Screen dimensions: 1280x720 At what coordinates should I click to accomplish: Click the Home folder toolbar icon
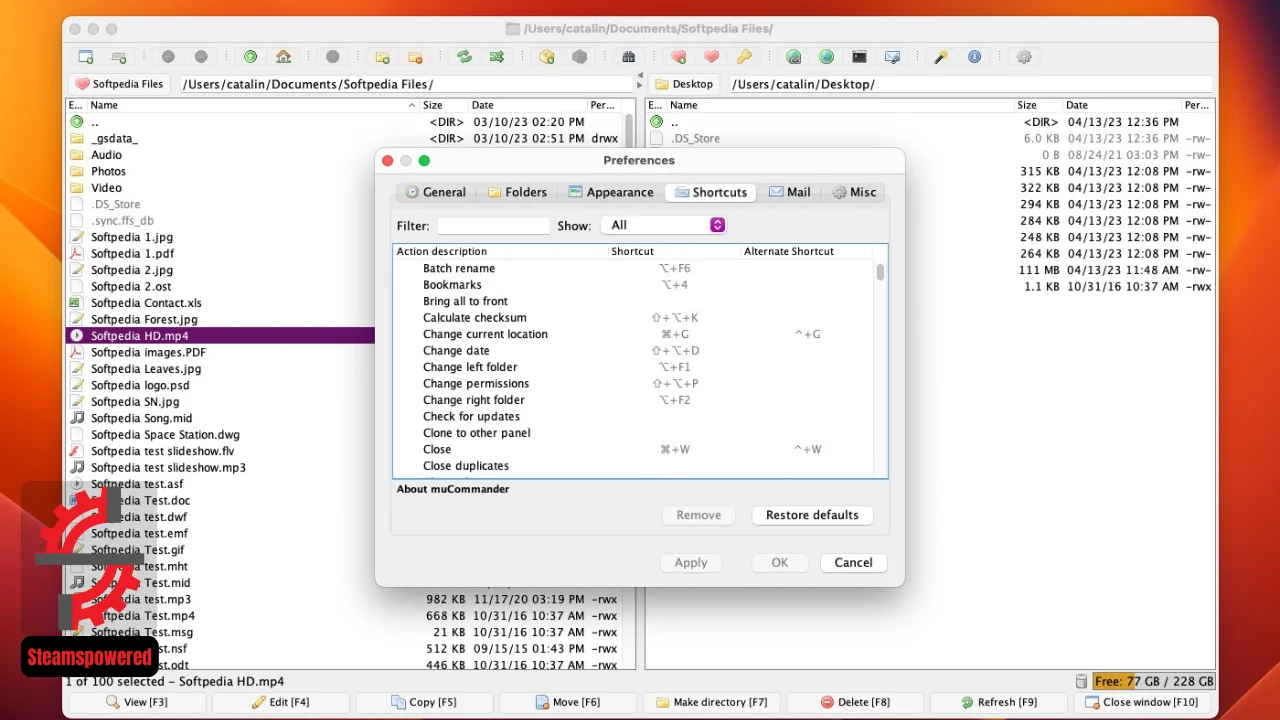tap(284, 57)
